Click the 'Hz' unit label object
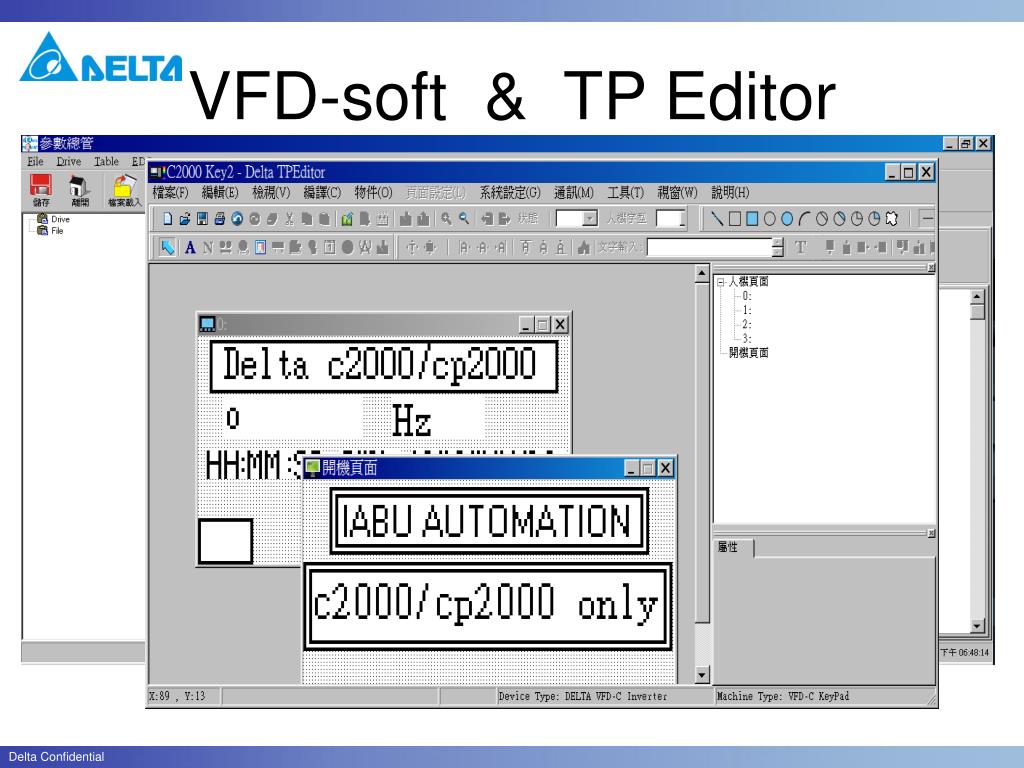 pos(411,421)
